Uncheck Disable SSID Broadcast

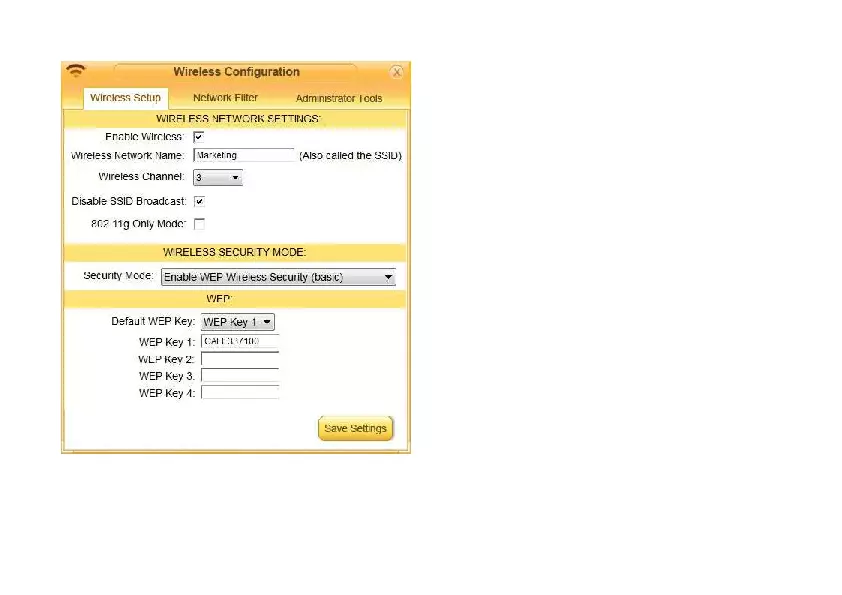click(x=199, y=201)
